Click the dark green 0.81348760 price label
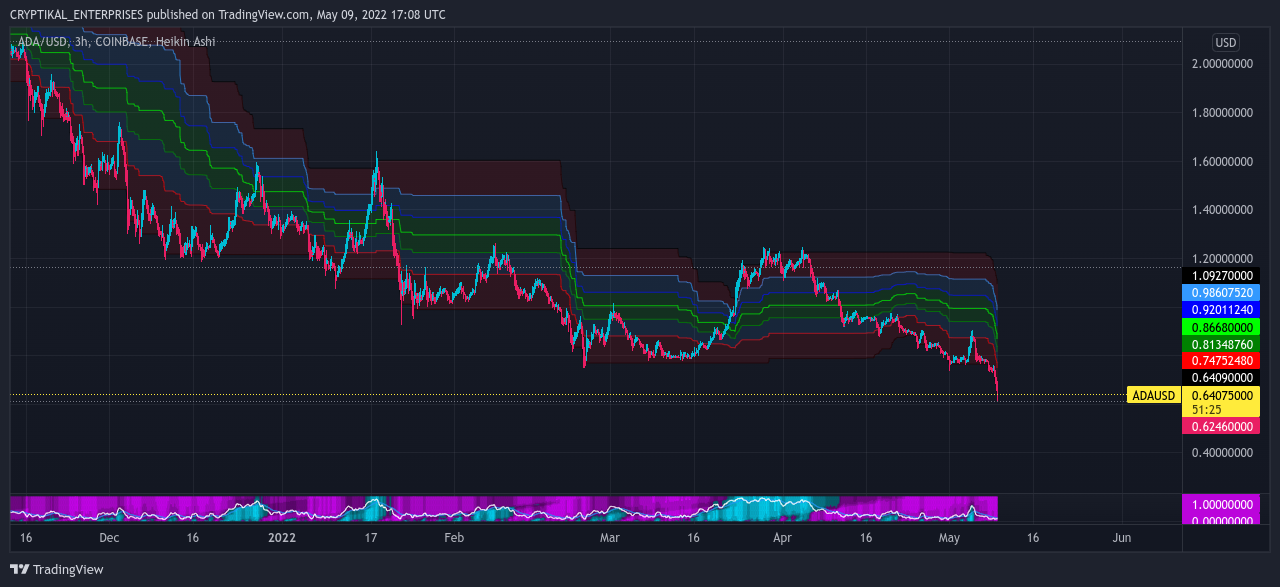1280x587 pixels. pyautogui.click(x=1222, y=344)
